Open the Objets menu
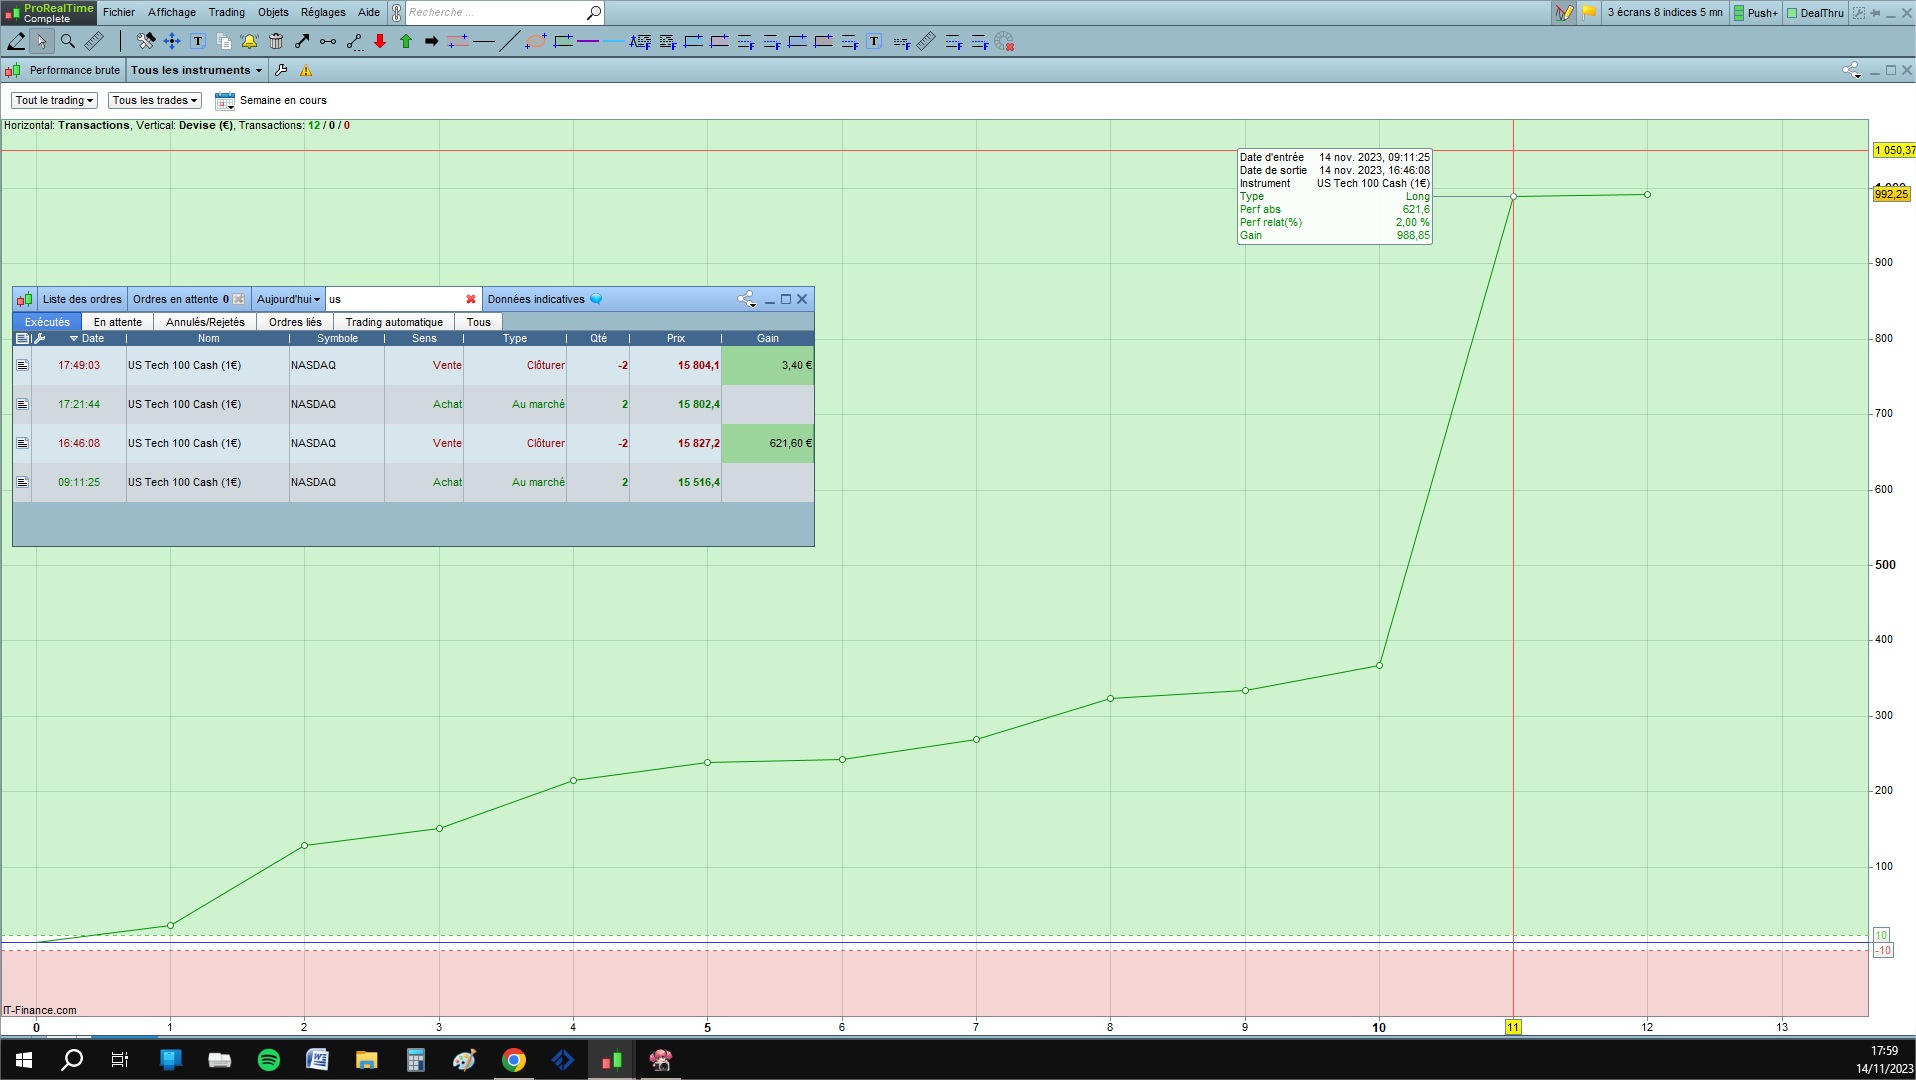 tap(273, 12)
